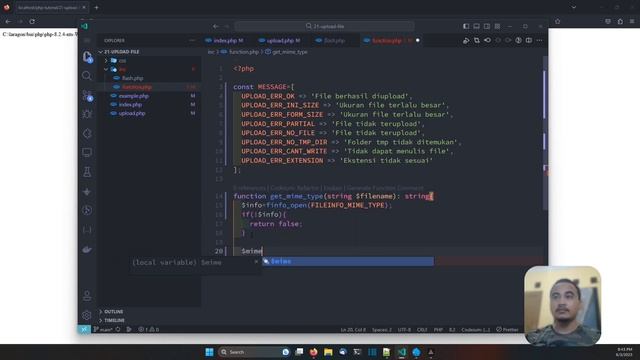
Task: Open the Search view in activity bar
Action: click(87, 76)
